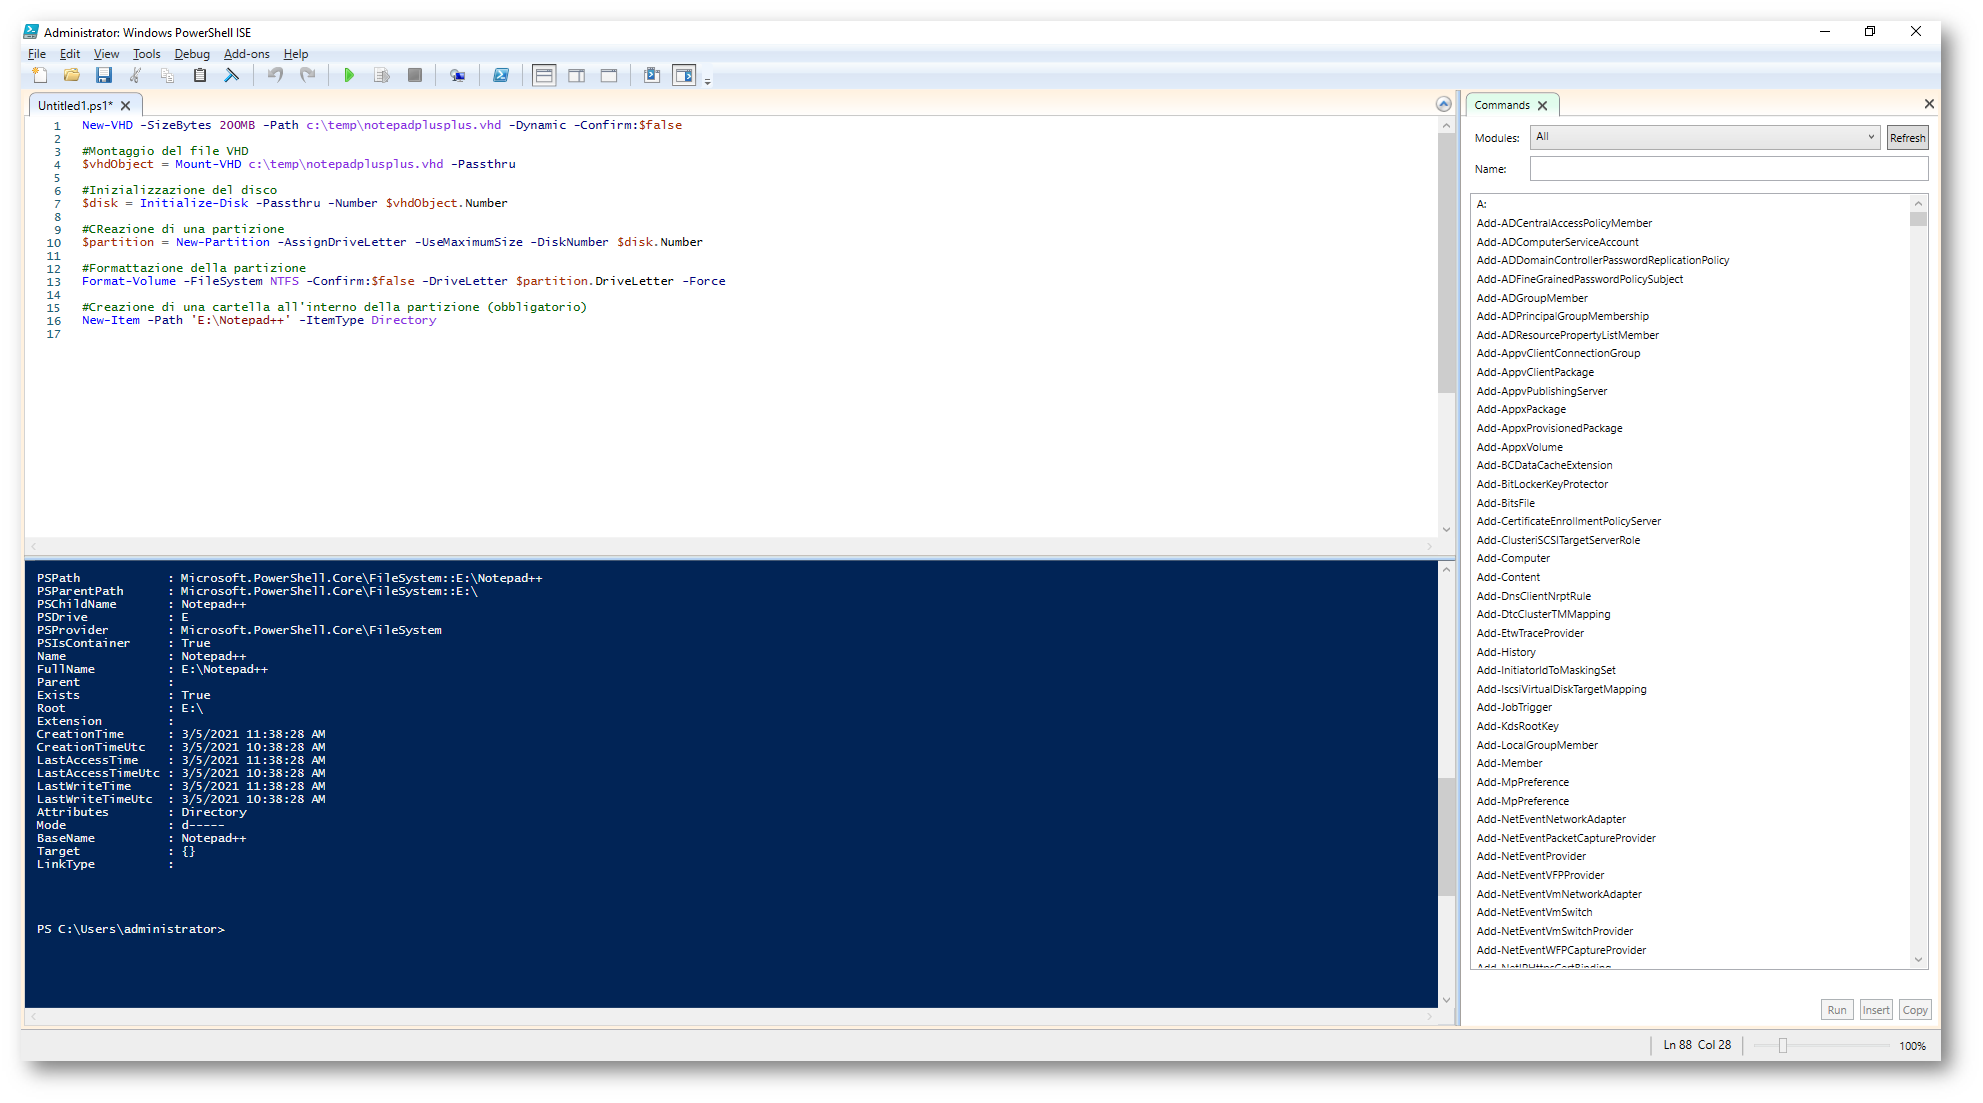Select Add-Member in the command list
1983x1103 pixels.
click(1509, 764)
